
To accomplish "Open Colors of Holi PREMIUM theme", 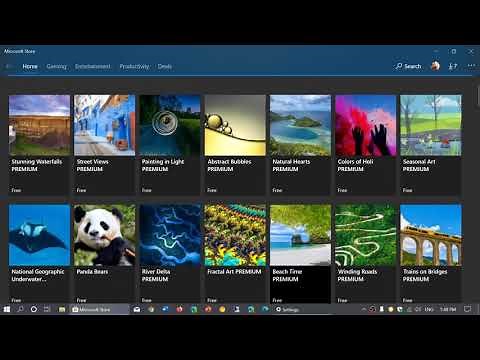I will click(366, 144).
